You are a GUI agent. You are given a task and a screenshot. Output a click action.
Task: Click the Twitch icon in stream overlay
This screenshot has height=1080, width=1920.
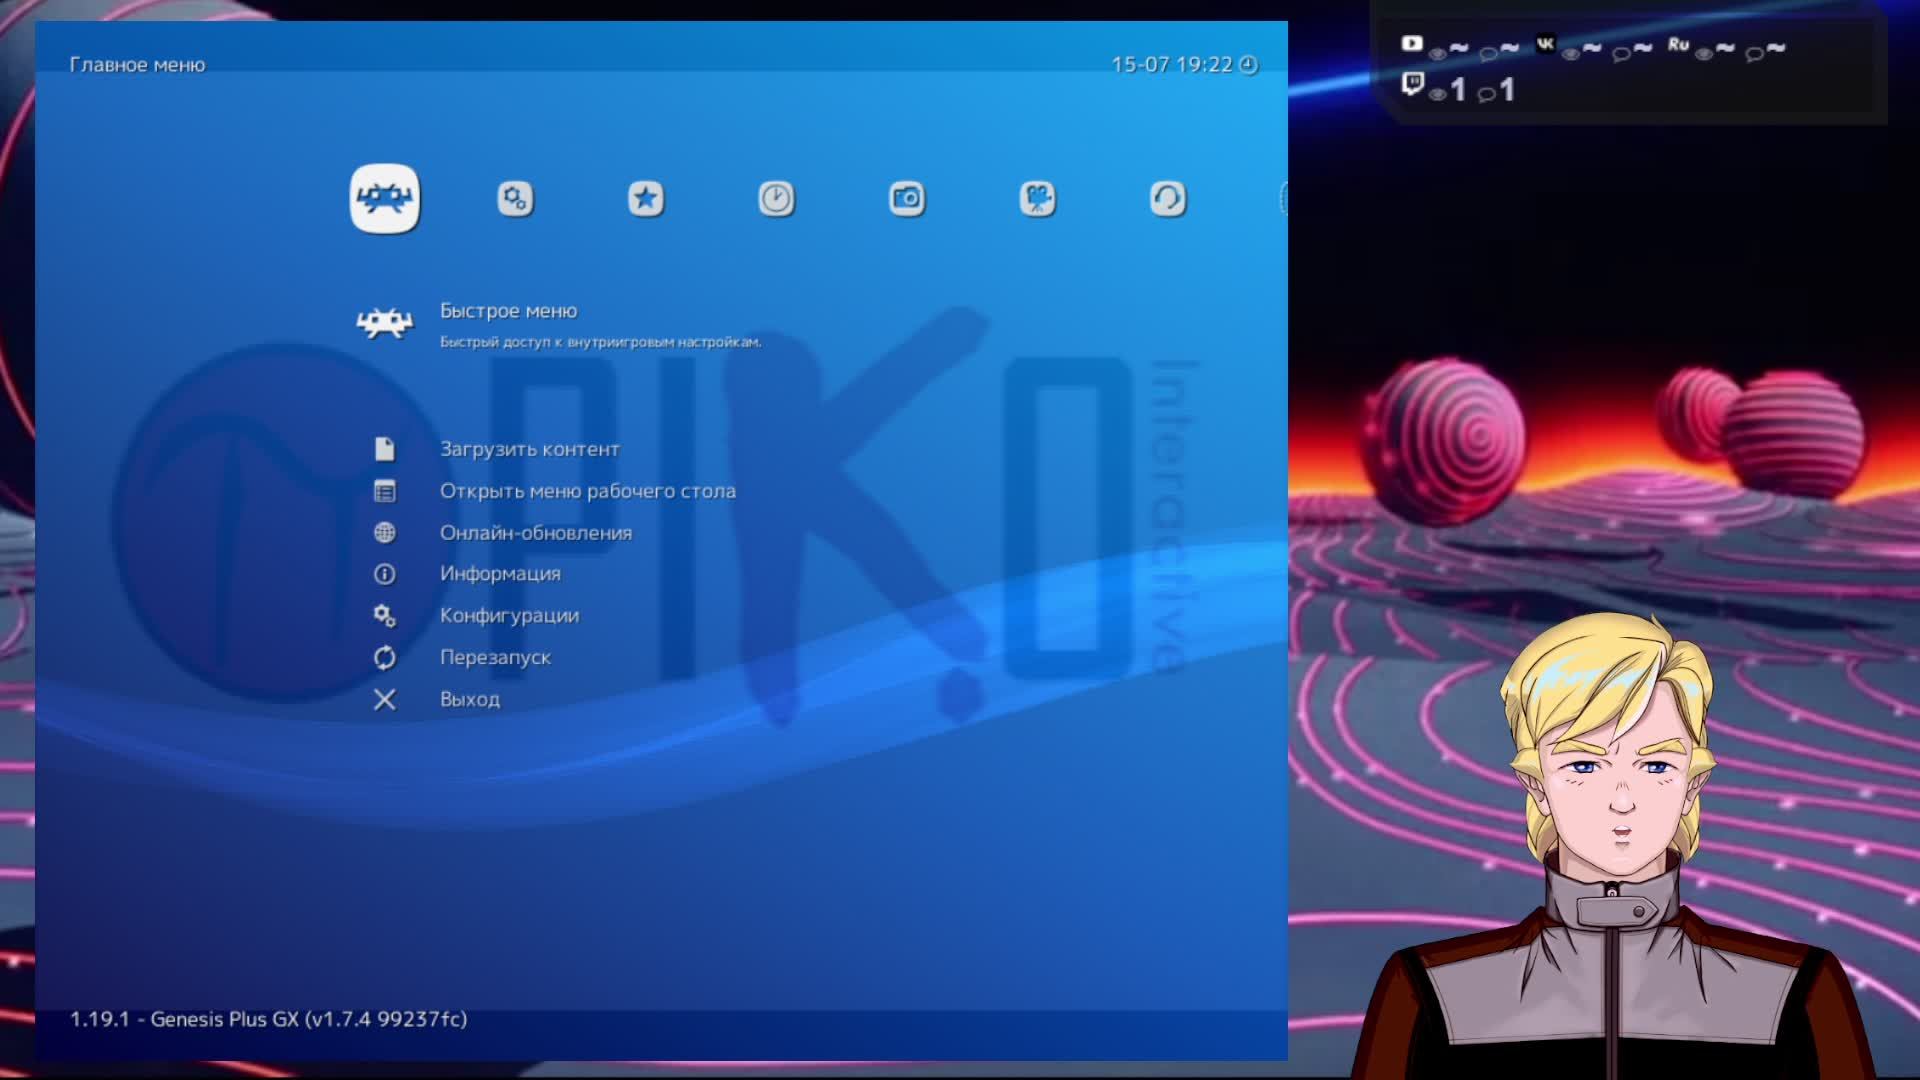pyautogui.click(x=1412, y=84)
